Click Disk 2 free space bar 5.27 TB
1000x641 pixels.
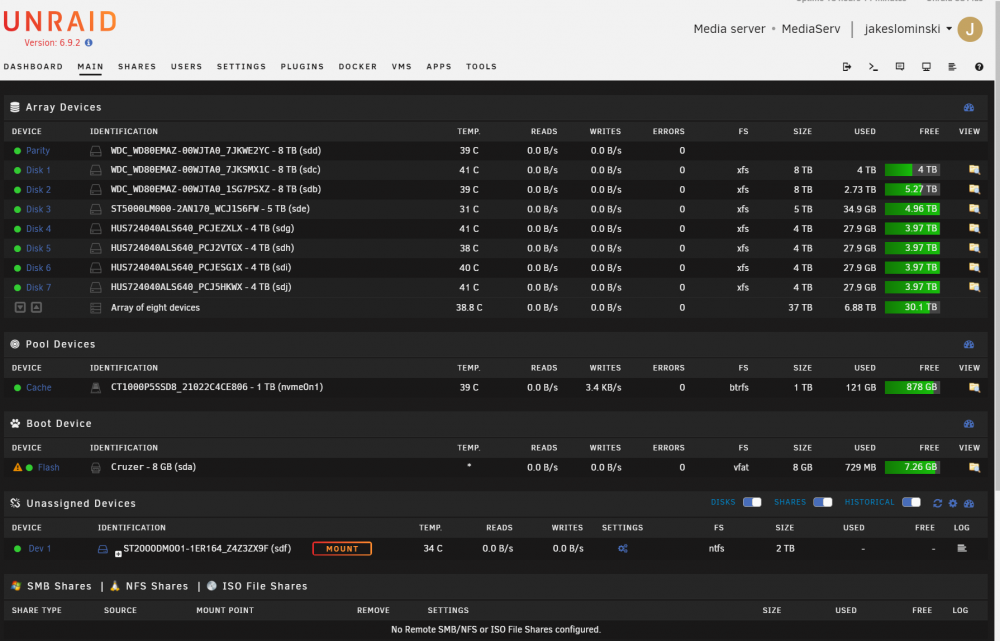[x=912, y=189]
